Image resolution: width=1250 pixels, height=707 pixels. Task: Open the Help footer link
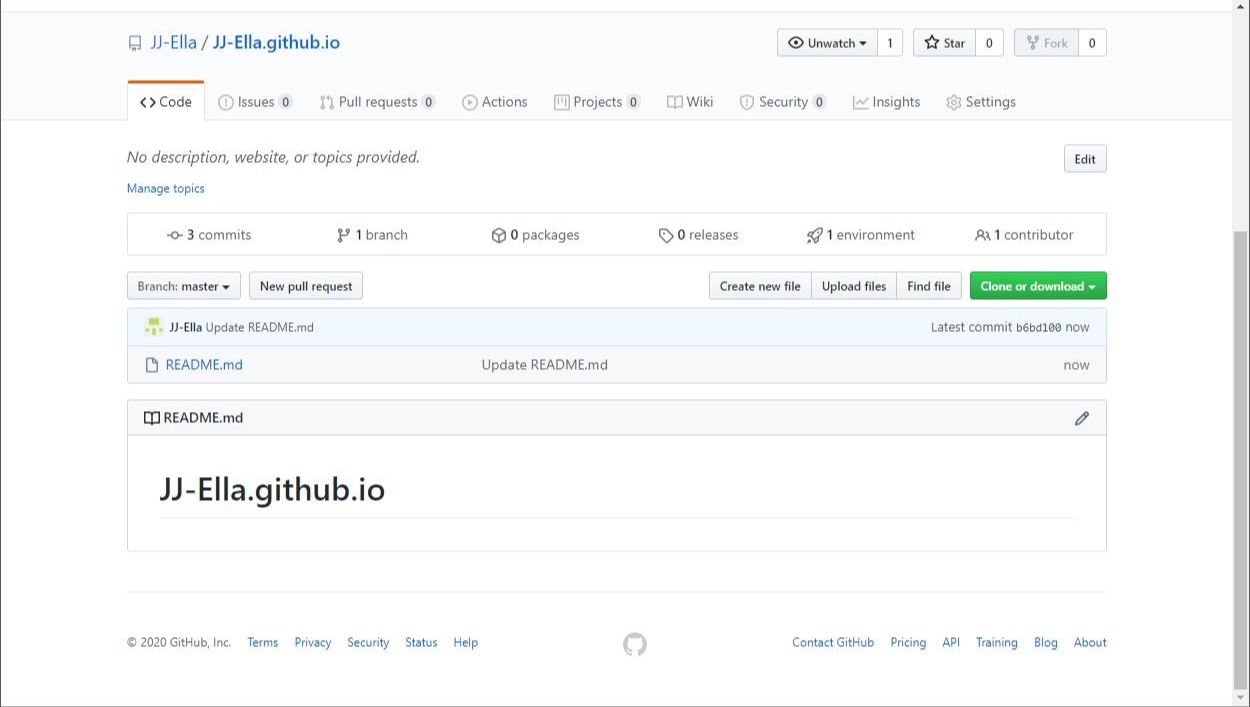click(466, 643)
